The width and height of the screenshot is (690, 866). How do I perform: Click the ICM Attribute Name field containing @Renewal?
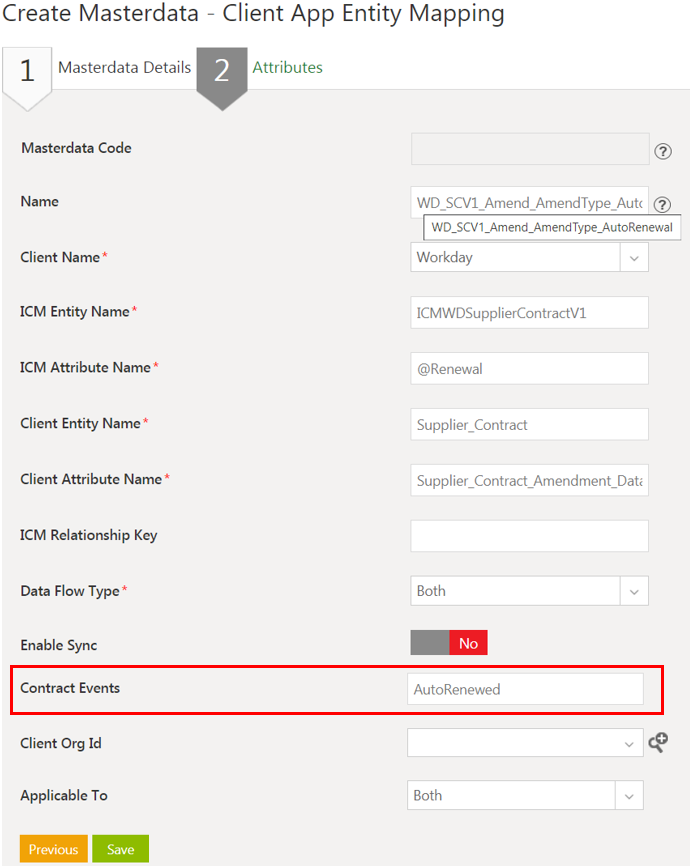[x=529, y=368]
